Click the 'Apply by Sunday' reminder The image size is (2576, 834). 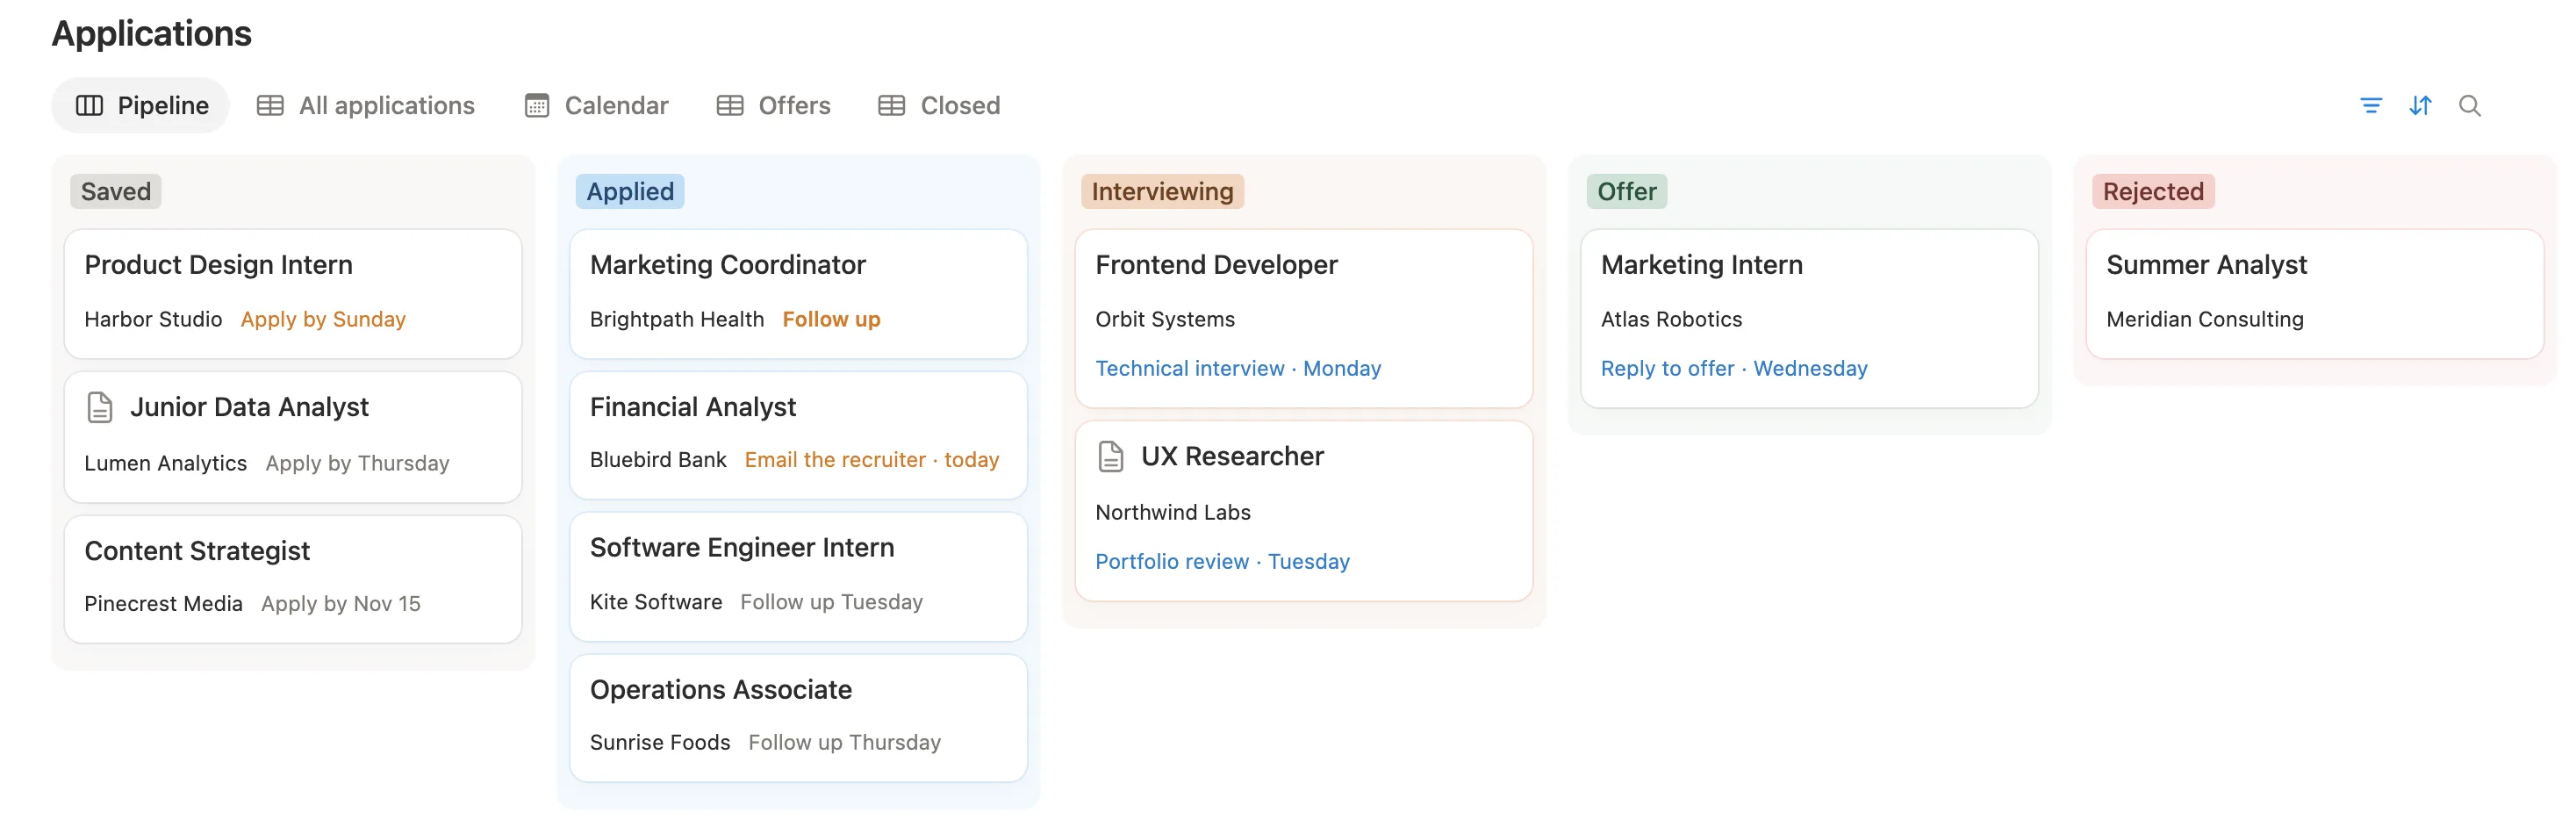[323, 319]
